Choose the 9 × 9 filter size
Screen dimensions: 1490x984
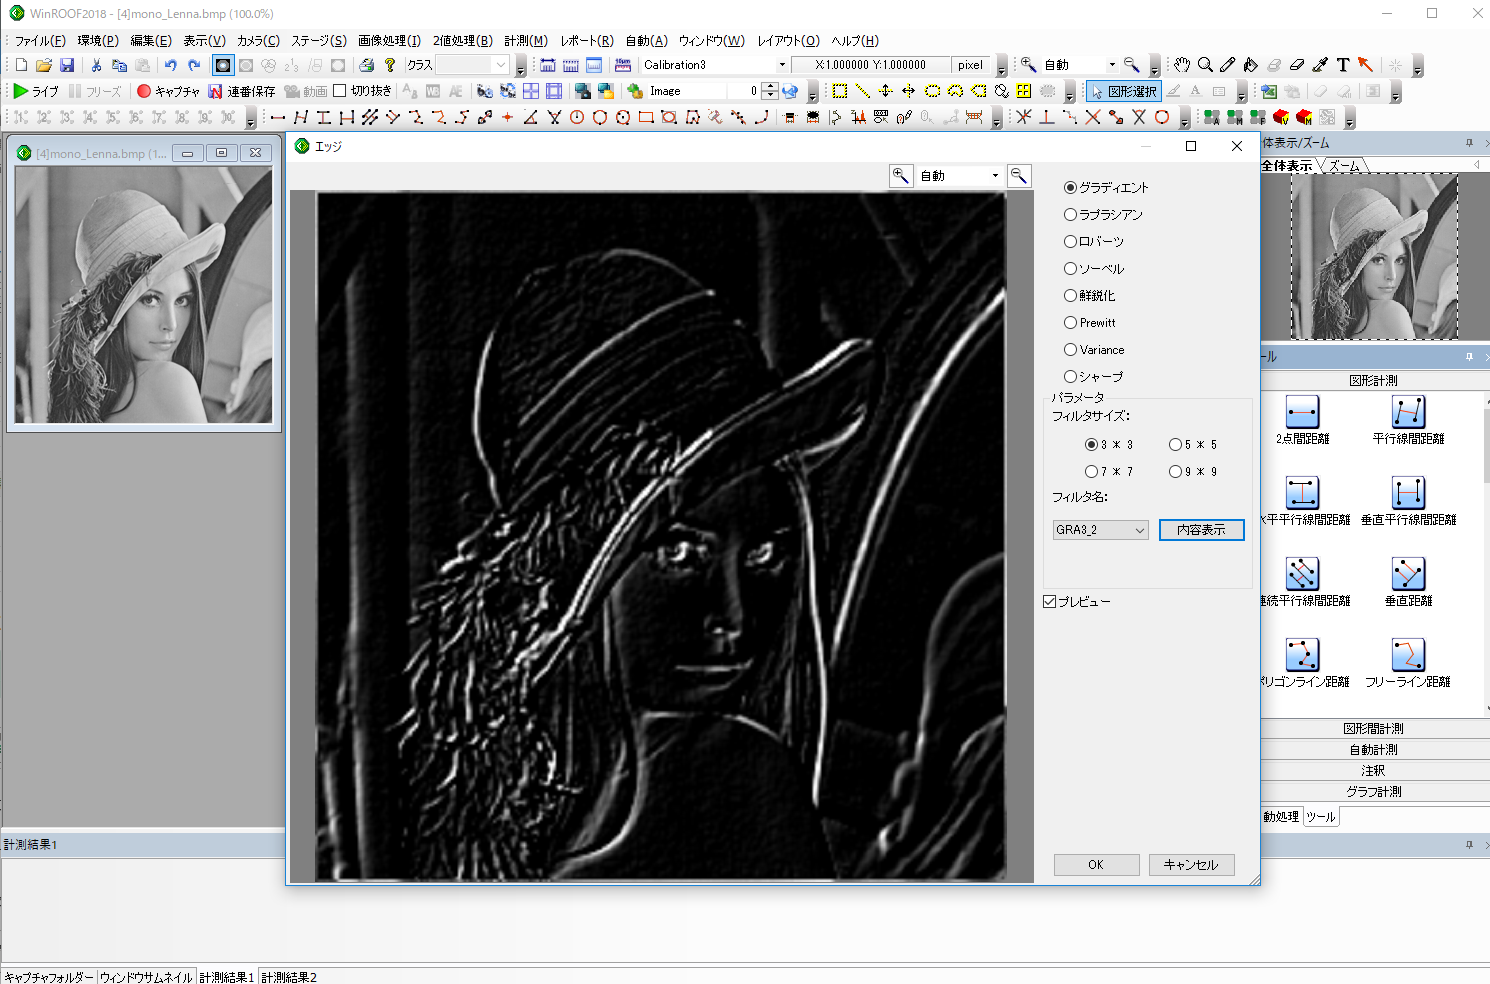1193,471
